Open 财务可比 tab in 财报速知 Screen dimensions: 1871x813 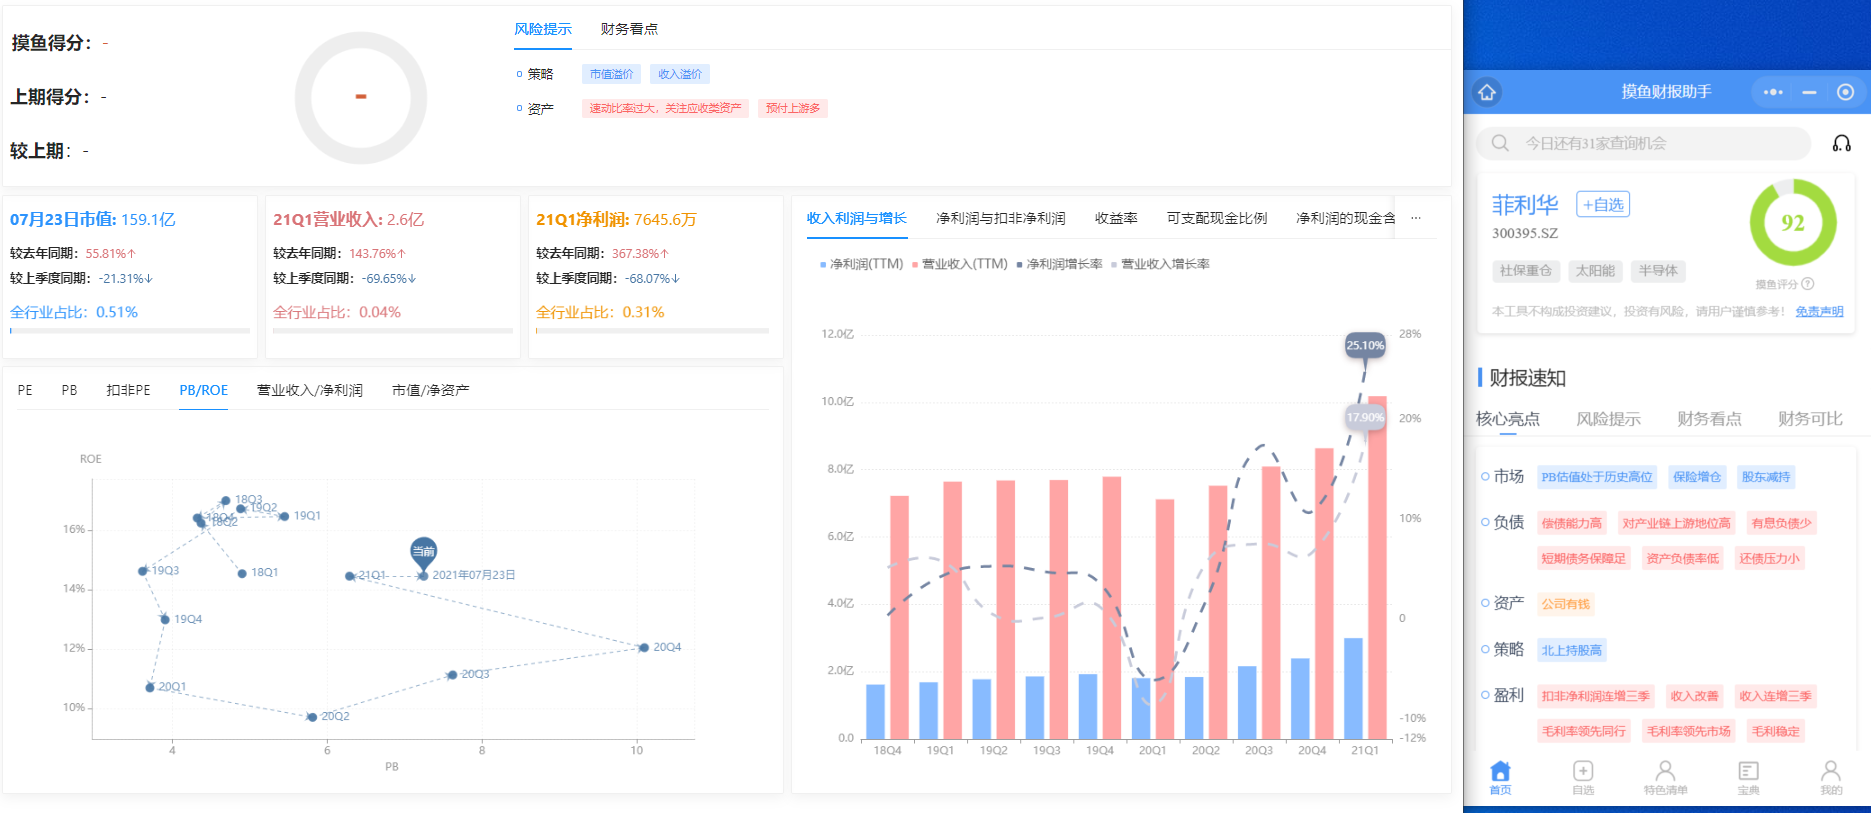coord(1810,419)
